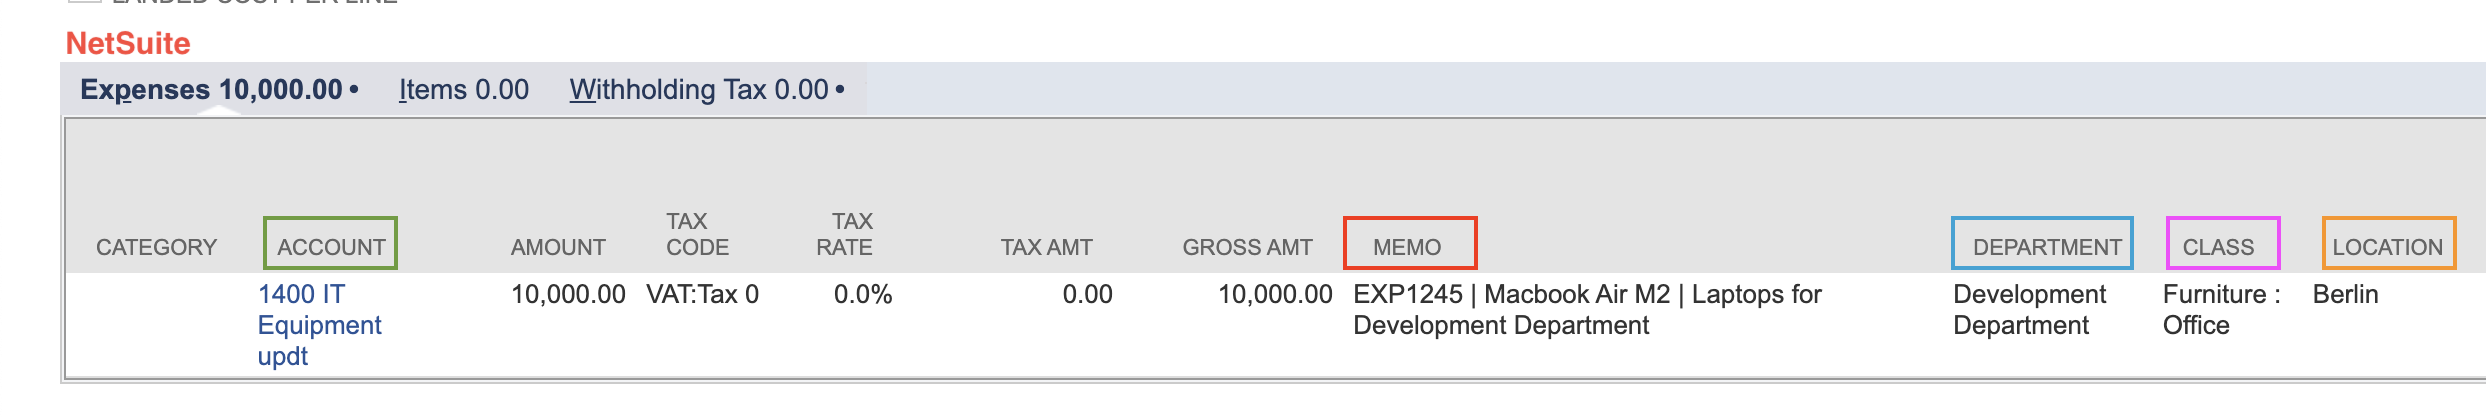Select the memo text starting with EXP1245

pyautogui.click(x=1586, y=309)
